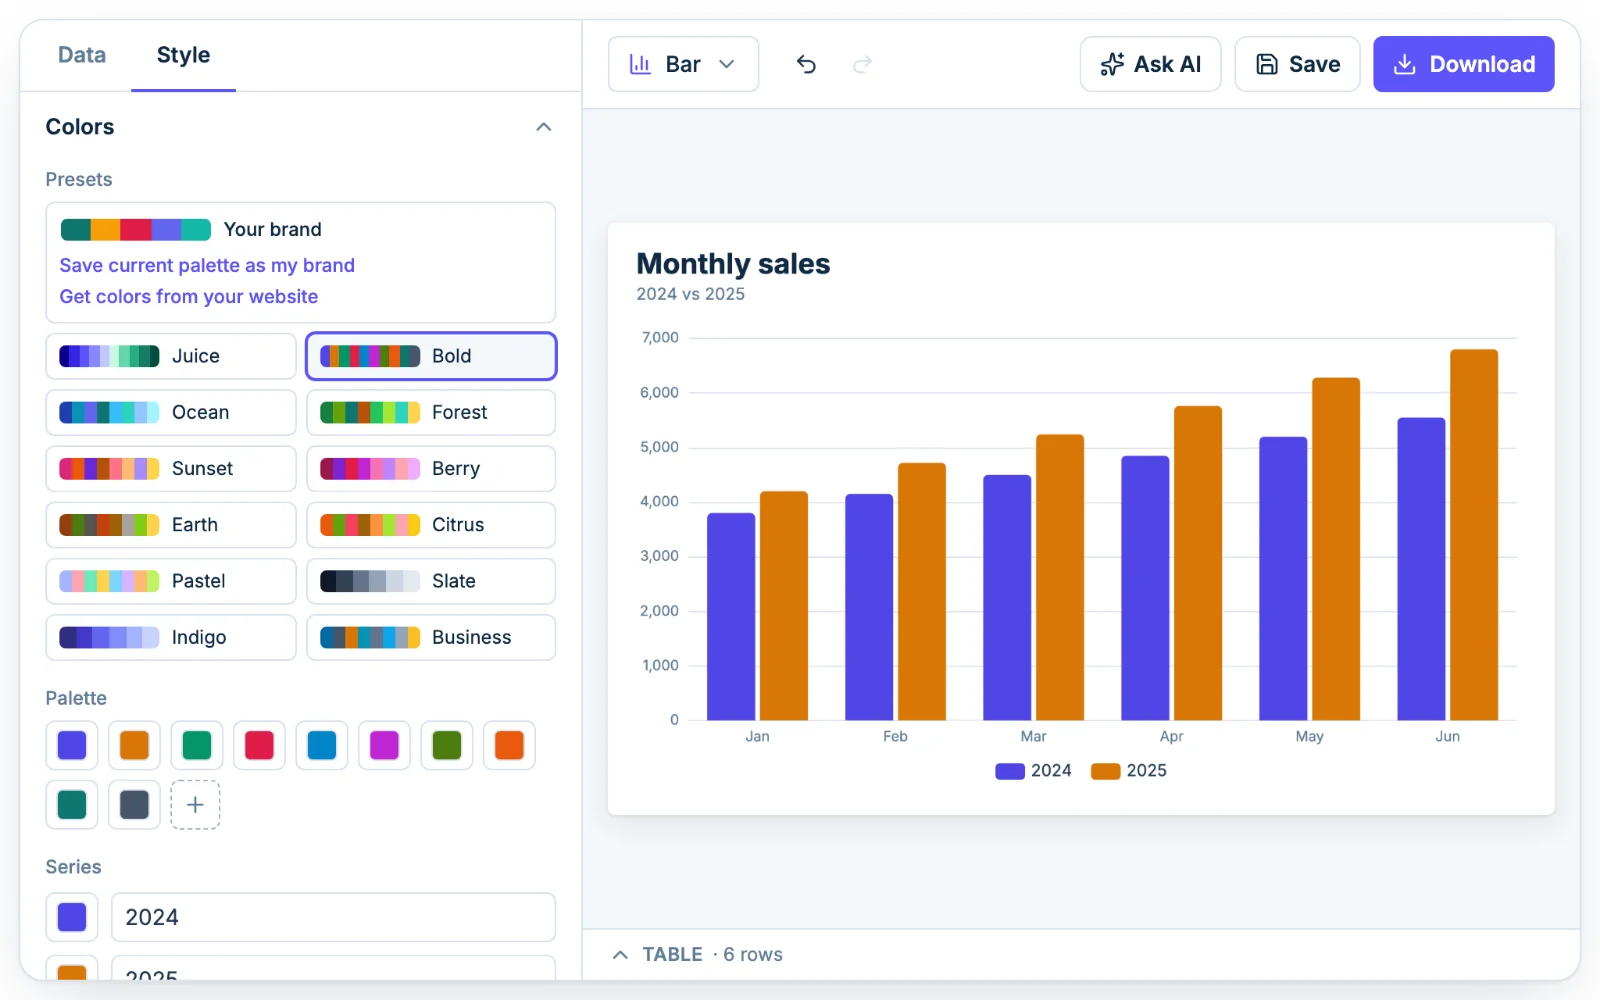Apply the Indigo color preset
This screenshot has height=1000, width=1600.
pyautogui.click(x=171, y=637)
